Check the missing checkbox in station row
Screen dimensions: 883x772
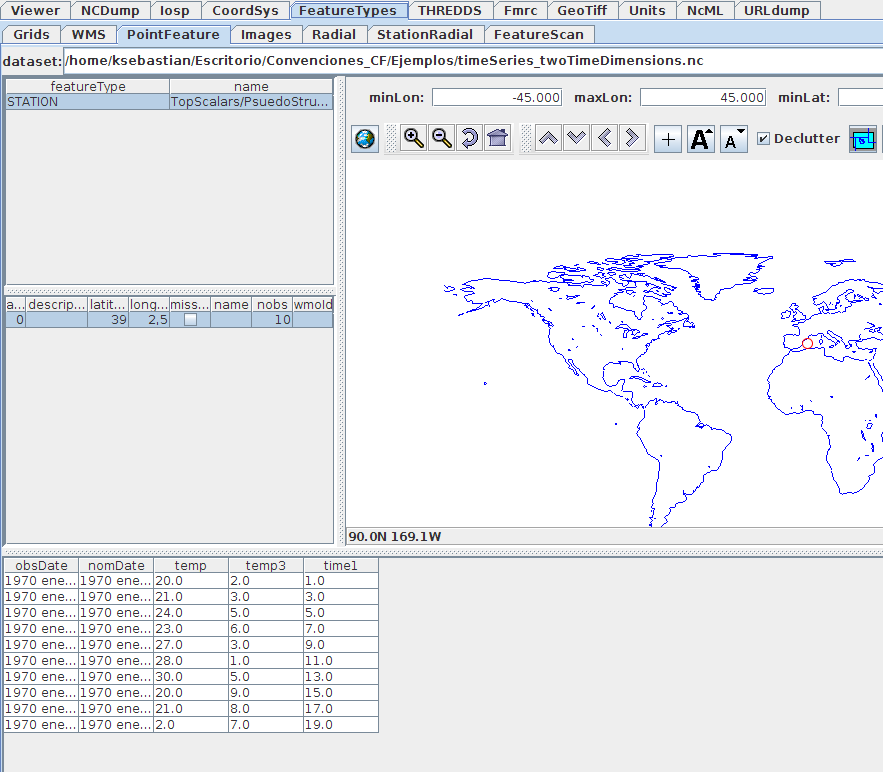pos(190,320)
